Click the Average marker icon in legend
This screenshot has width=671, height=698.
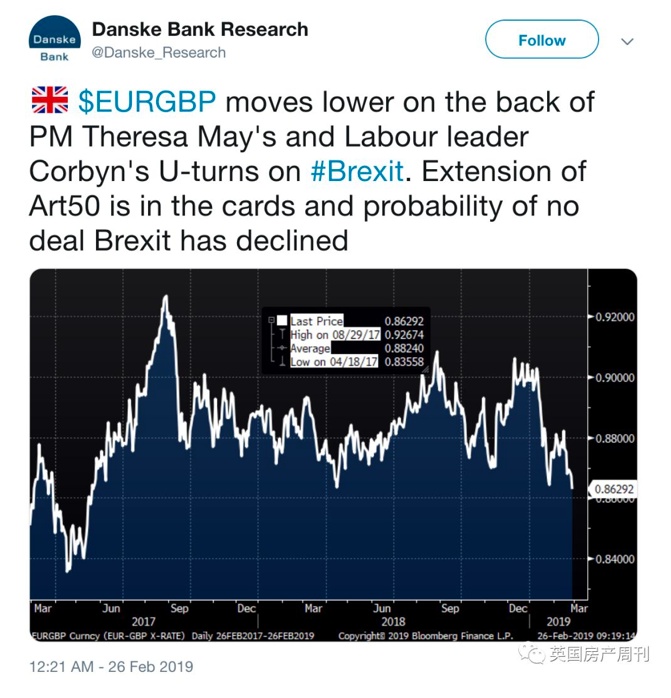point(283,347)
